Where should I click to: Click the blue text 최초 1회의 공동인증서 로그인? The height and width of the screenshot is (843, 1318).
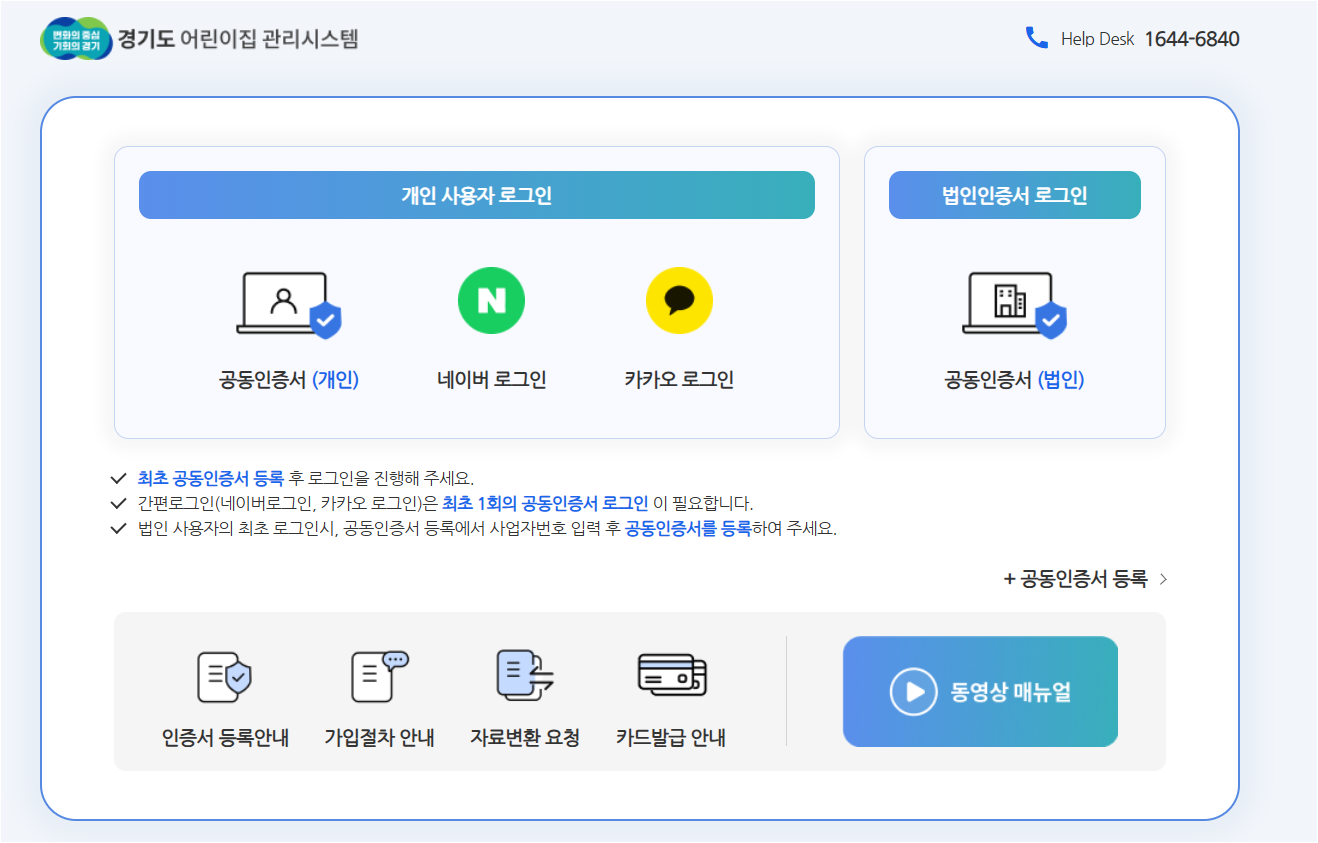(545, 503)
